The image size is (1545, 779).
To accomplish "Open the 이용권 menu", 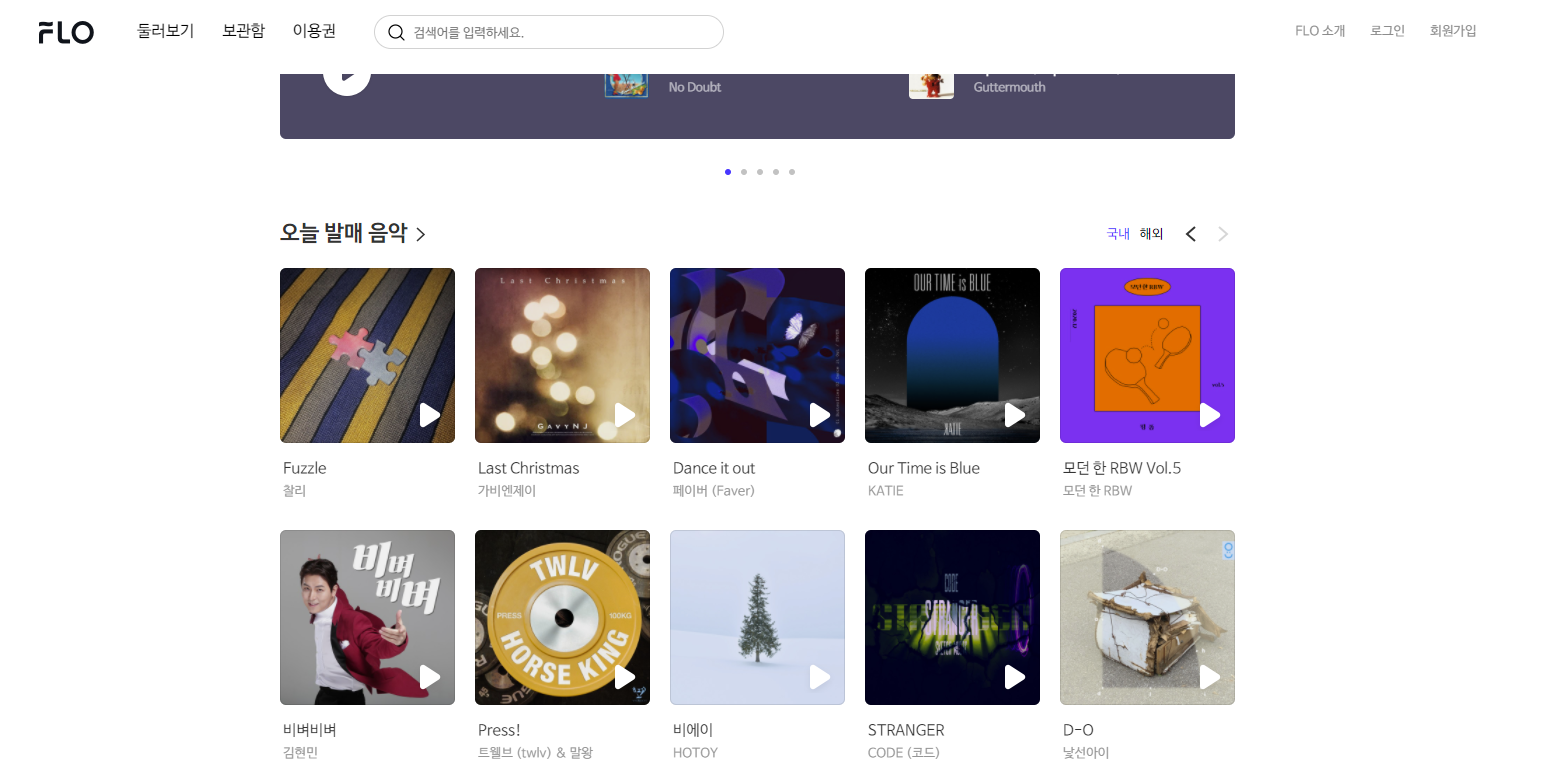I will tap(314, 31).
